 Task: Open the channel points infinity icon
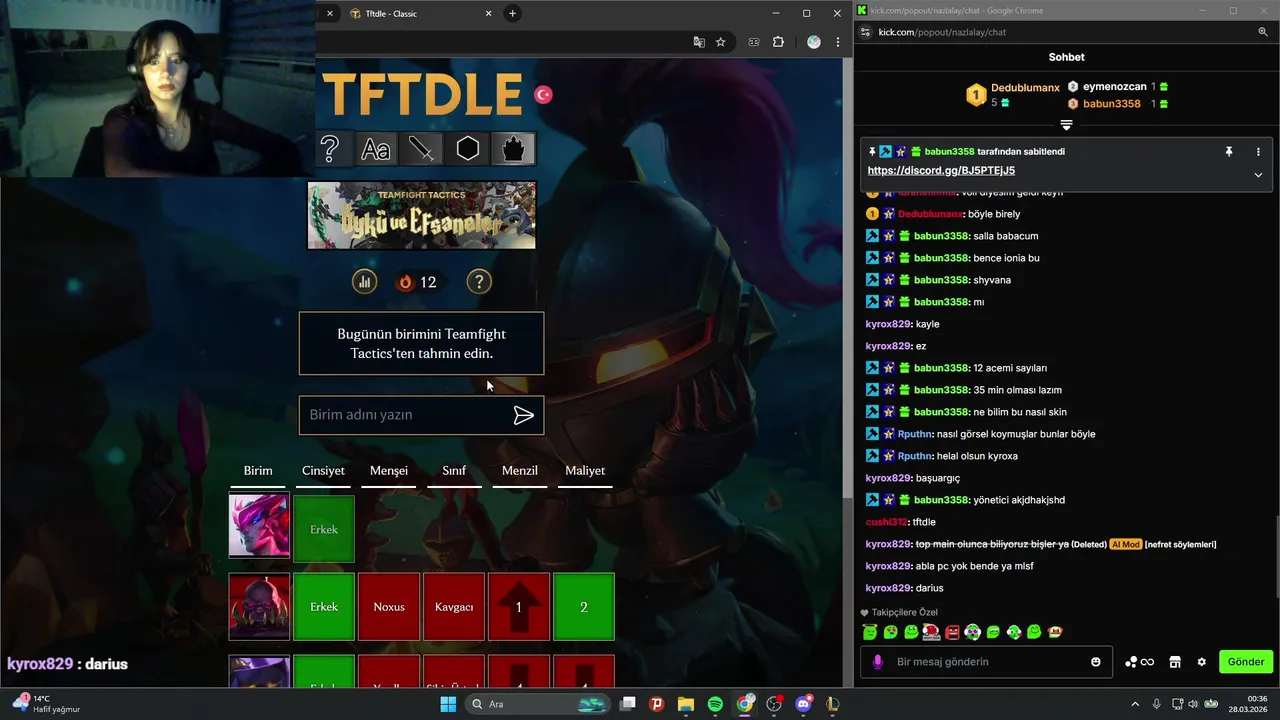1140,662
